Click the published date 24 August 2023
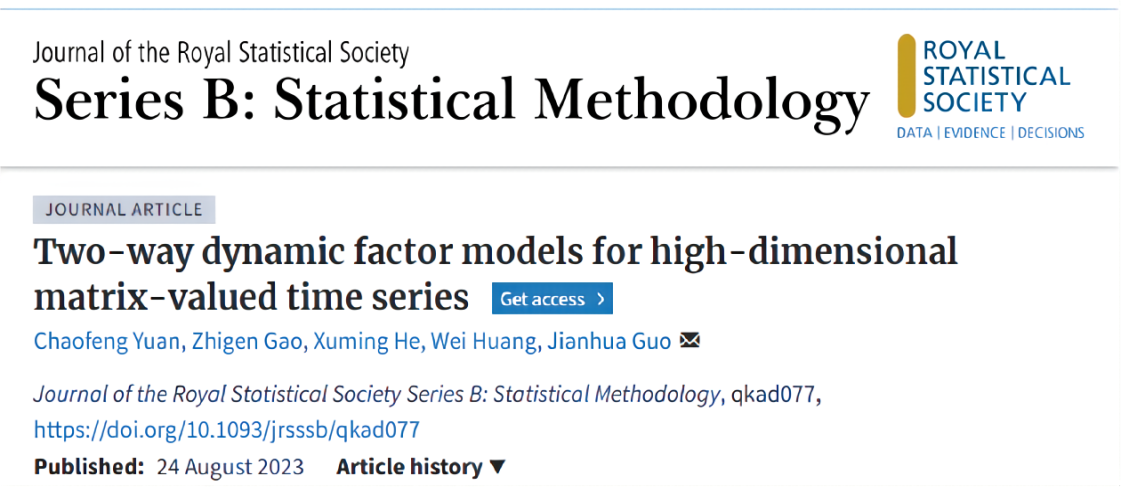This screenshot has height=487, width=1121. (x=230, y=468)
